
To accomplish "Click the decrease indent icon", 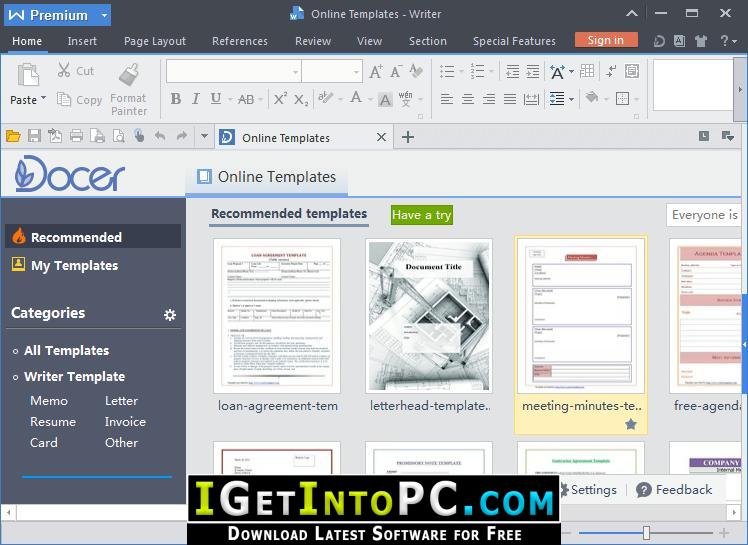I will pos(512,72).
